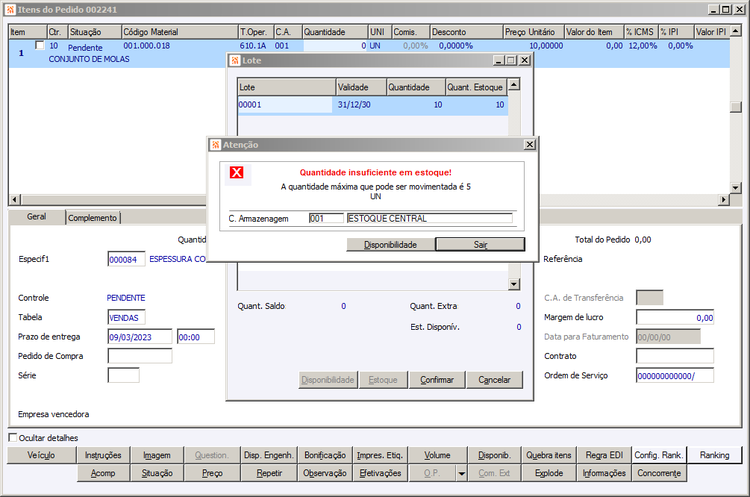Click the items grid scroll-up arrow
Viewport: 750px width, 497px height.
coord(736,31)
